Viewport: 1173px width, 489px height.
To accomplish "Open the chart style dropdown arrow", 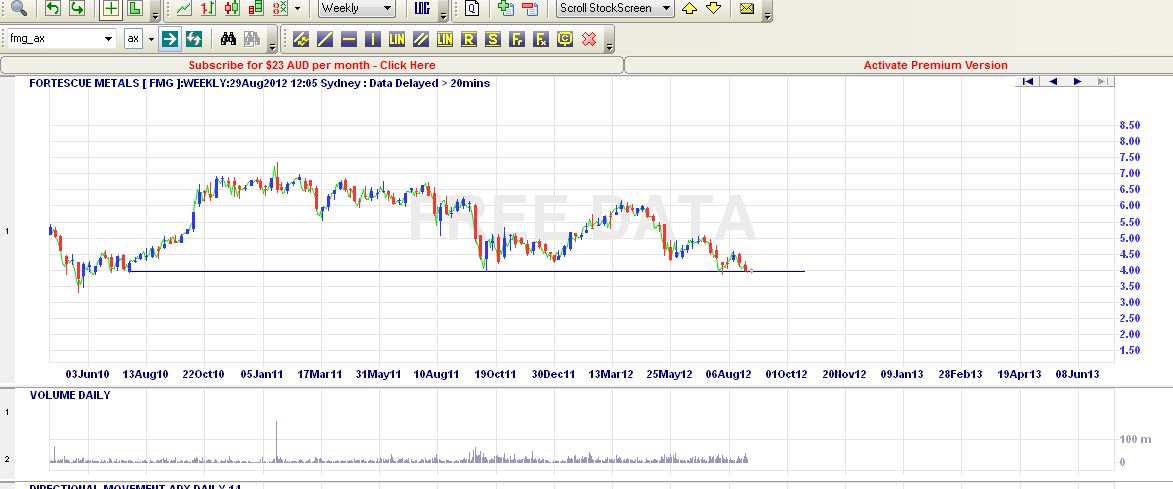I will (x=298, y=8).
